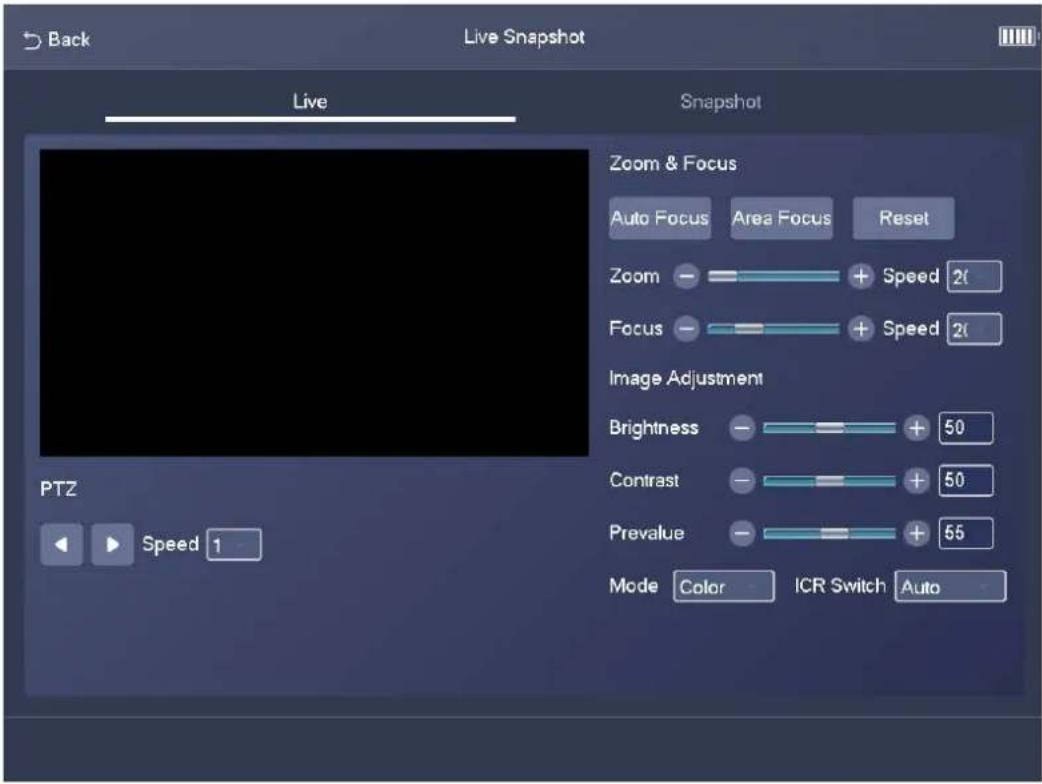Raise Brightness with the plus icon
1042x784 pixels.
(916, 428)
